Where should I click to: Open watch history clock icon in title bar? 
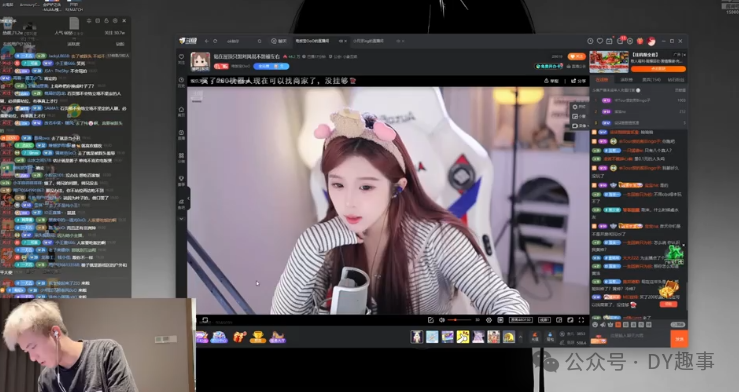click(x=590, y=41)
